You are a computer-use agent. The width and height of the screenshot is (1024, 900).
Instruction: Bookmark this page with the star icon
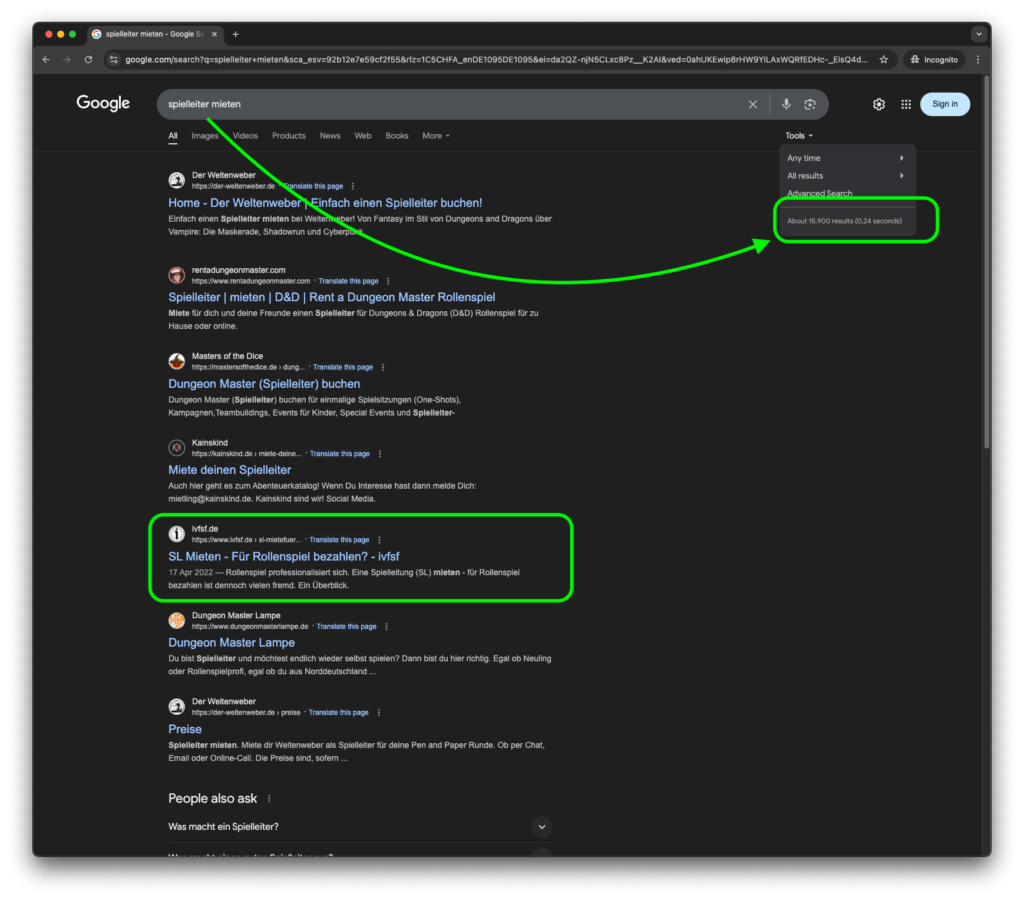(884, 59)
